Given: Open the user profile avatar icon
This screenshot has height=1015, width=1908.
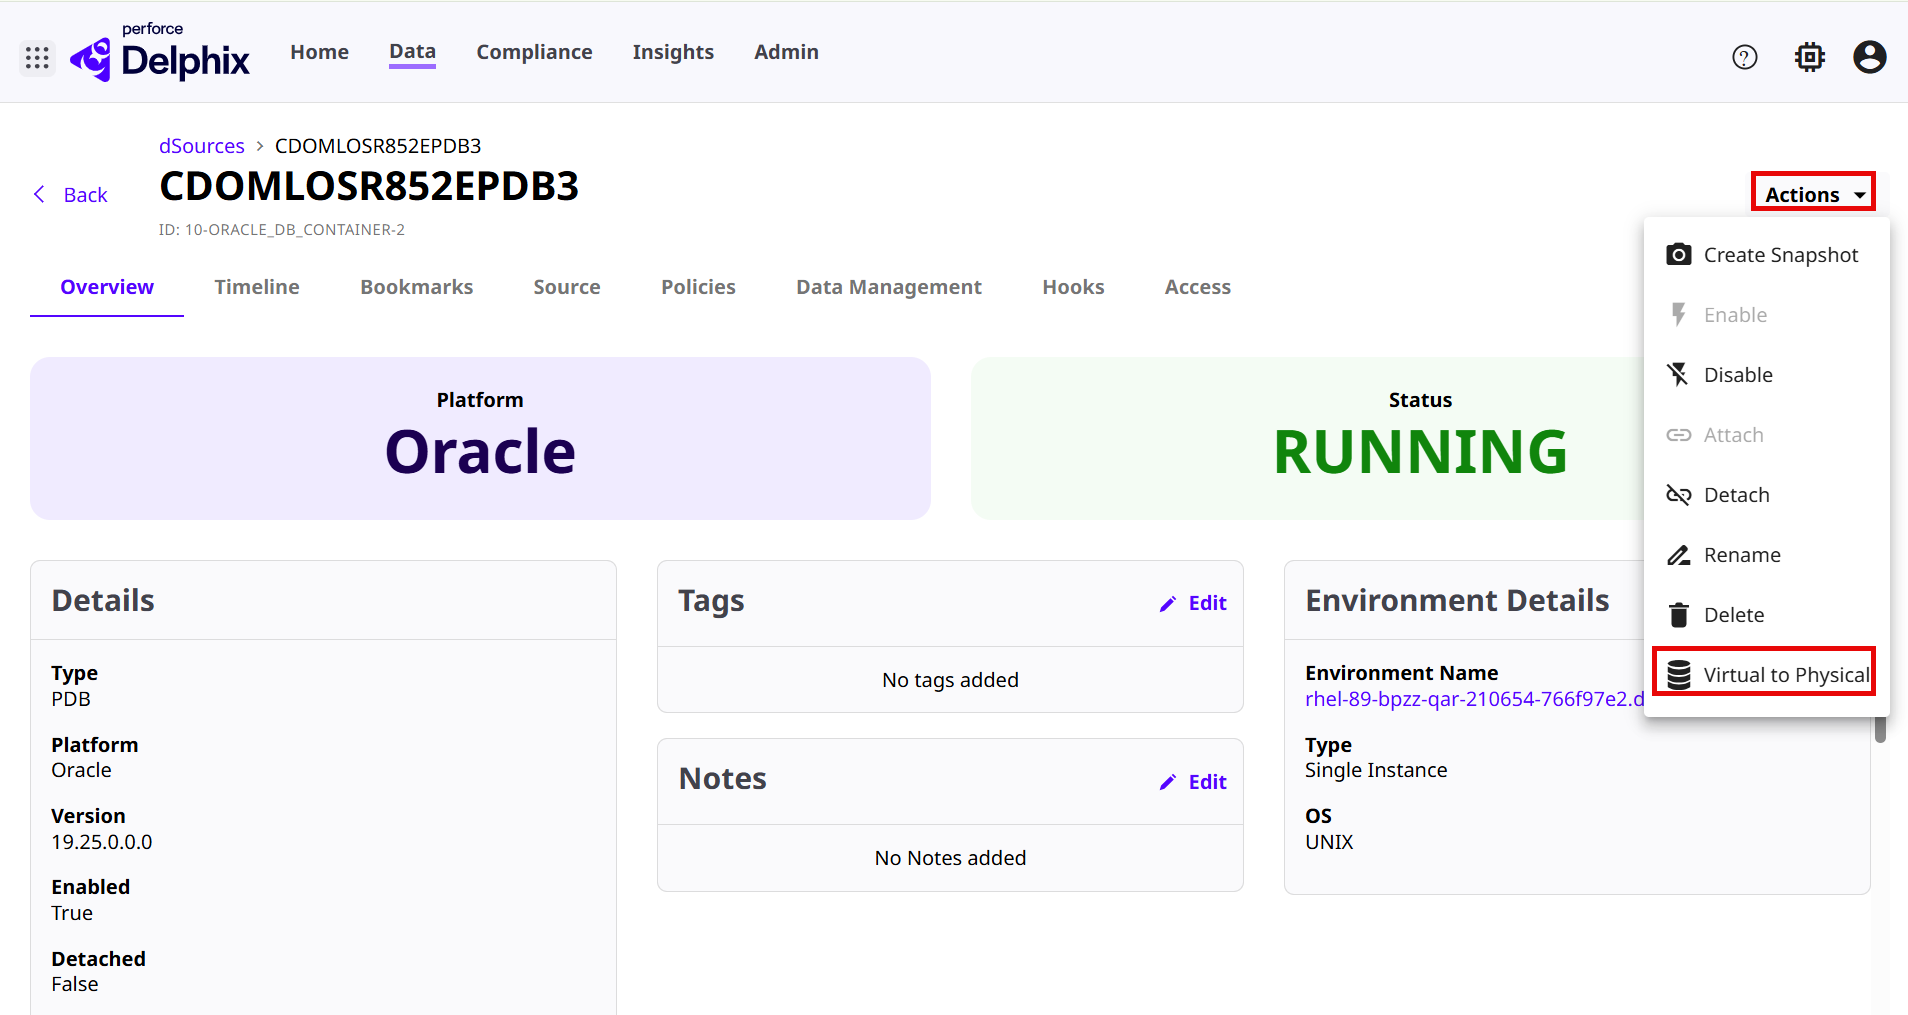Looking at the screenshot, I should point(1870,57).
